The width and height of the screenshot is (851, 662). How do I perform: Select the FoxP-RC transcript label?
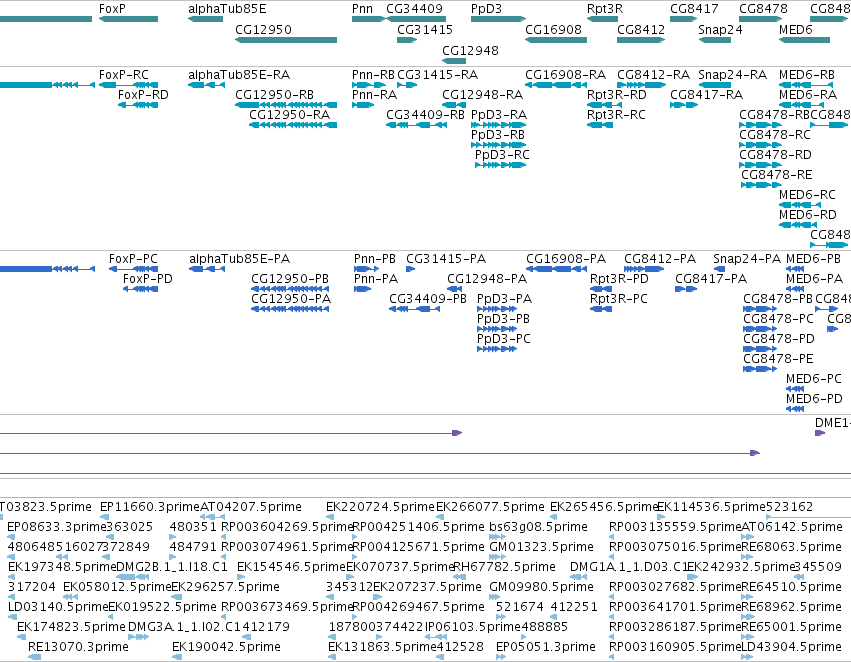(123, 74)
